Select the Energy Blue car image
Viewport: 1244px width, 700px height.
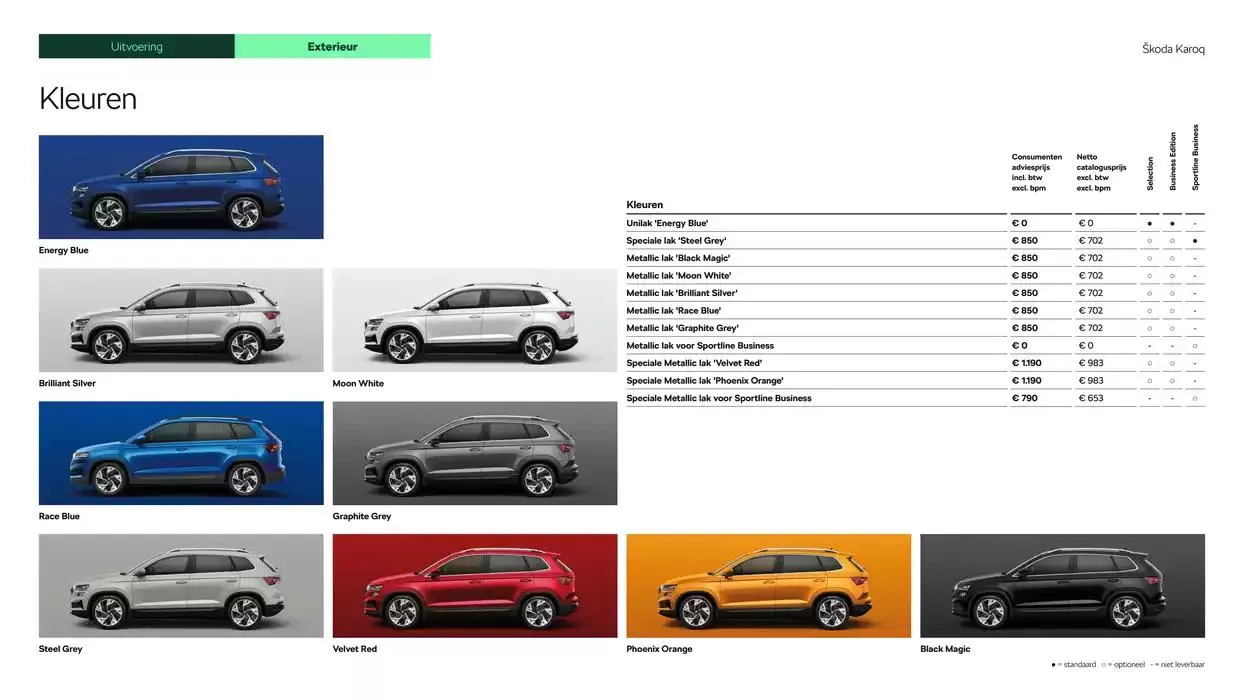tap(180, 186)
